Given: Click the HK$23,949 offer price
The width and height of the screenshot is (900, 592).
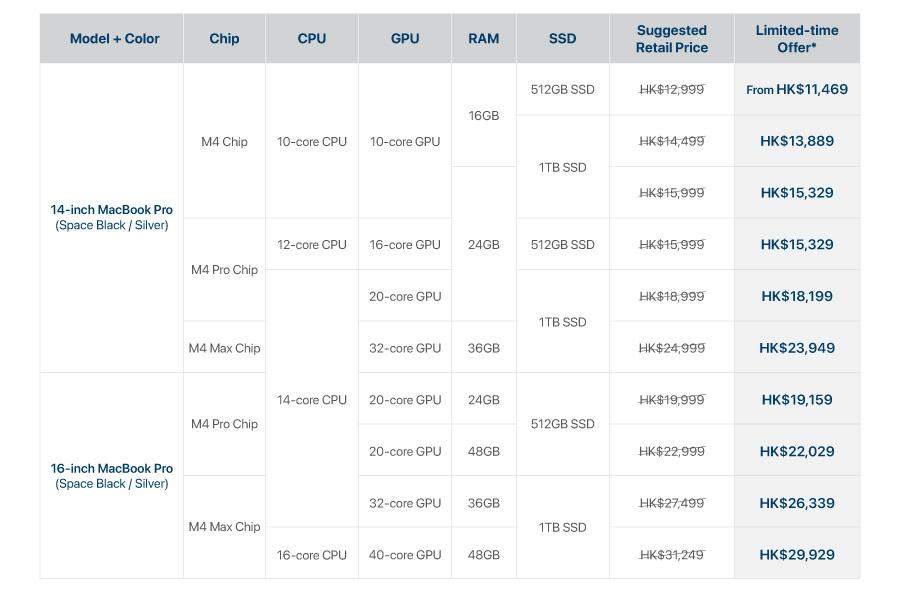Looking at the screenshot, I should (797, 348).
